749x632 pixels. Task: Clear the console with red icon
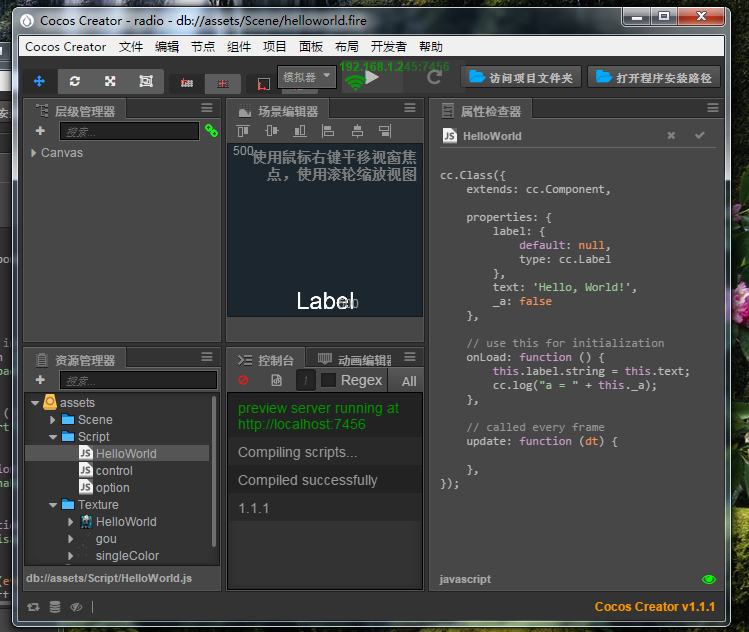[x=244, y=380]
